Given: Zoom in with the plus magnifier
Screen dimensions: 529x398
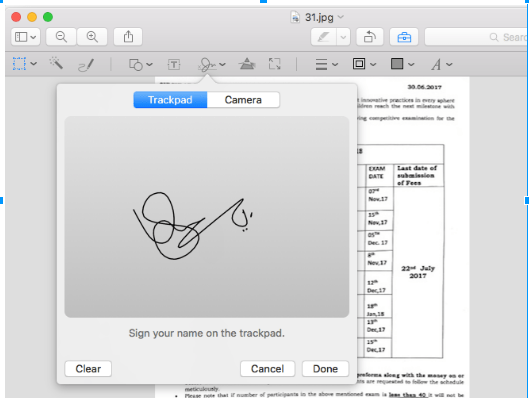Looking at the screenshot, I should coord(92,36).
